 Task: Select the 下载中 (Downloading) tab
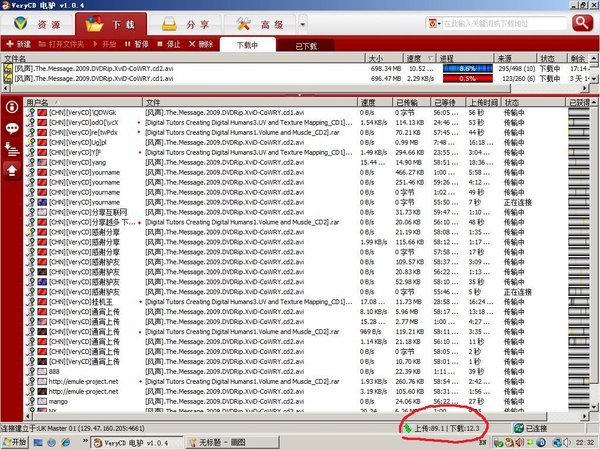[246, 45]
